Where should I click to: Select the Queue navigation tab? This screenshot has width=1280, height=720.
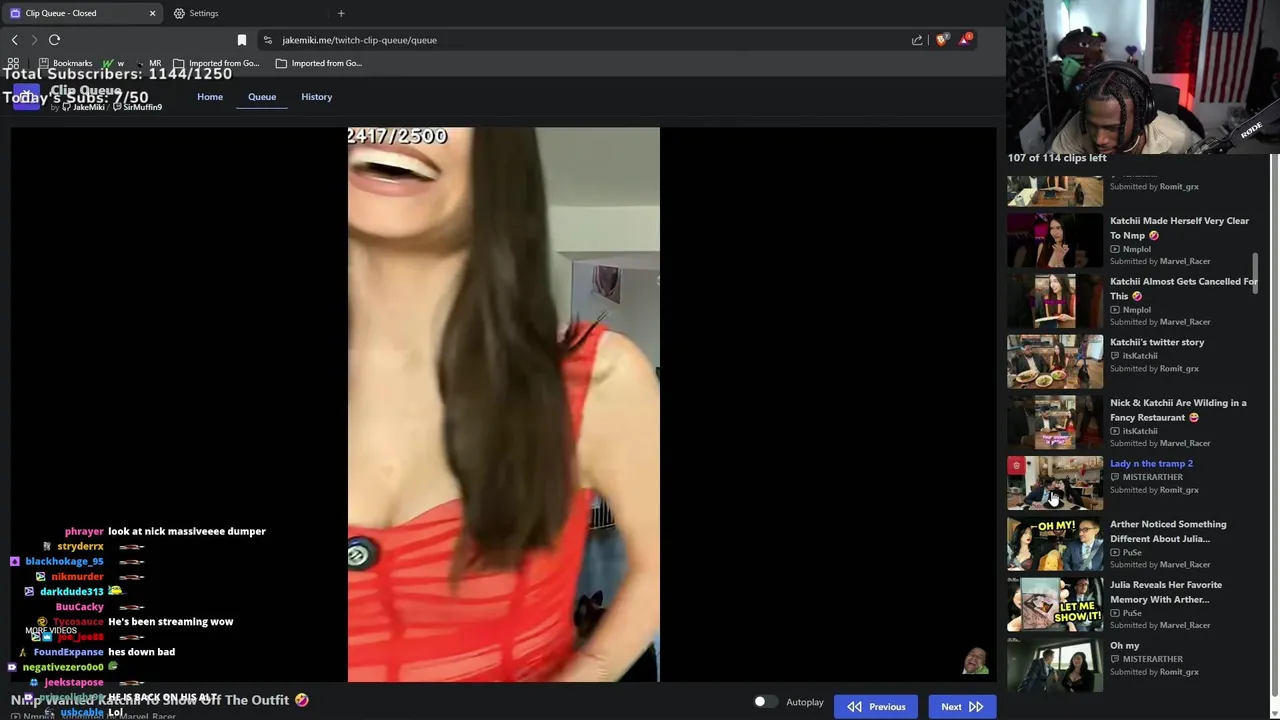262,97
